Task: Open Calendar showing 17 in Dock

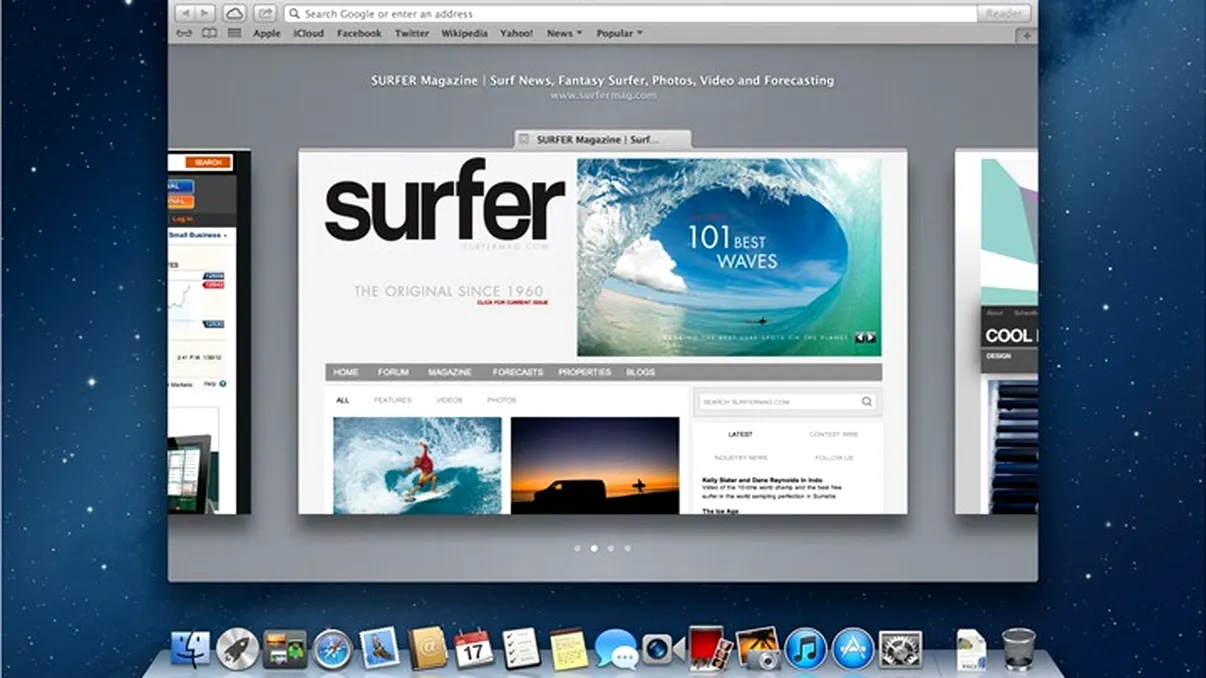Action: click(x=474, y=648)
